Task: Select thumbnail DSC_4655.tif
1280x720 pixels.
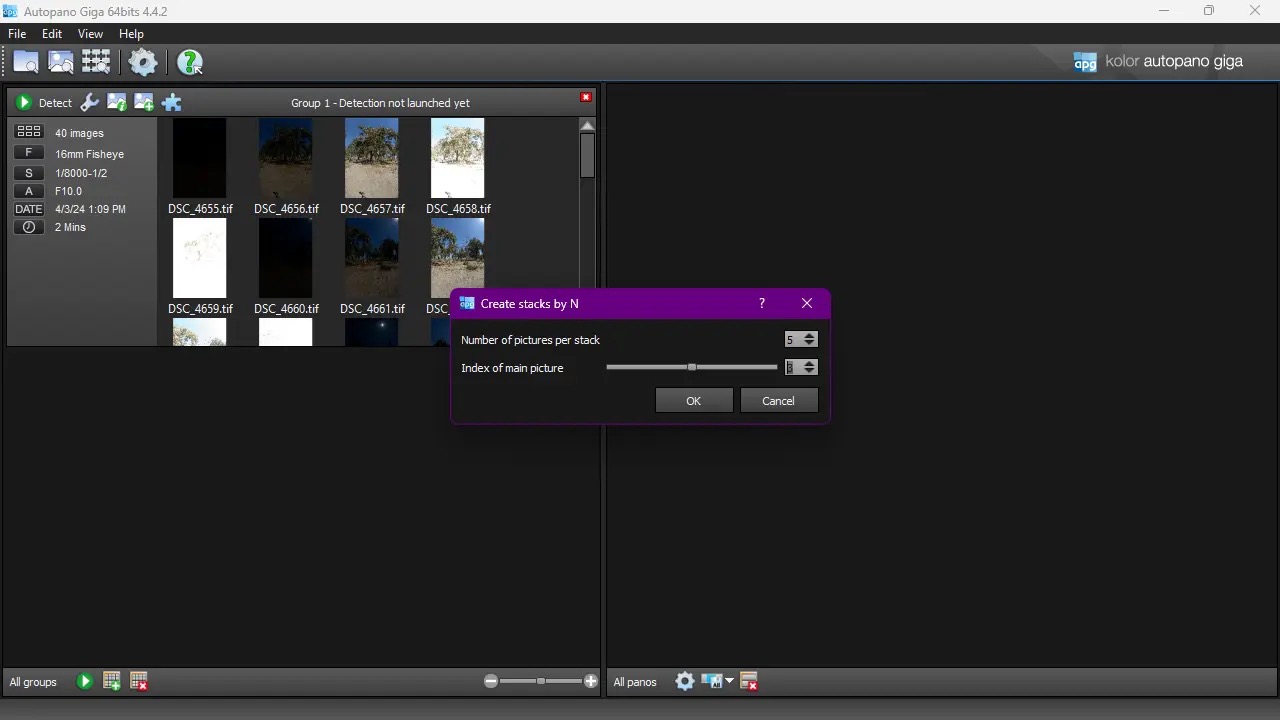Action: click(200, 158)
